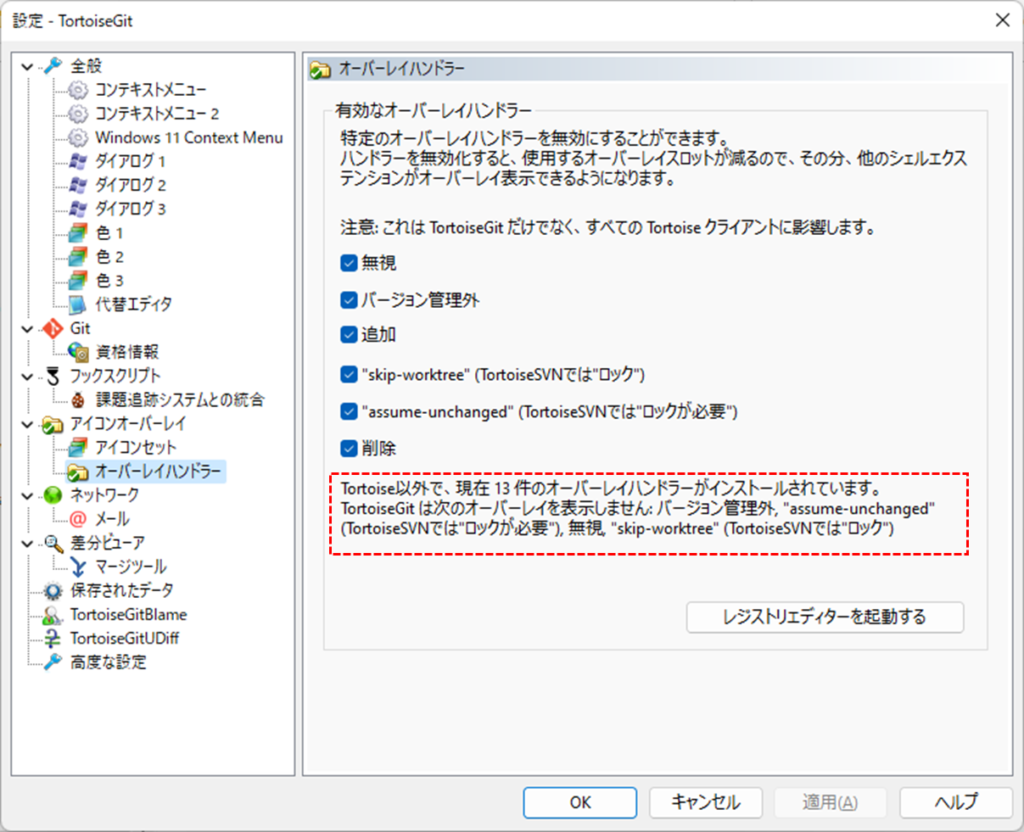The height and width of the screenshot is (832, 1024).
Task: Click the bug icon beside 課題追跡システムとの統合
Action: (x=78, y=400)
